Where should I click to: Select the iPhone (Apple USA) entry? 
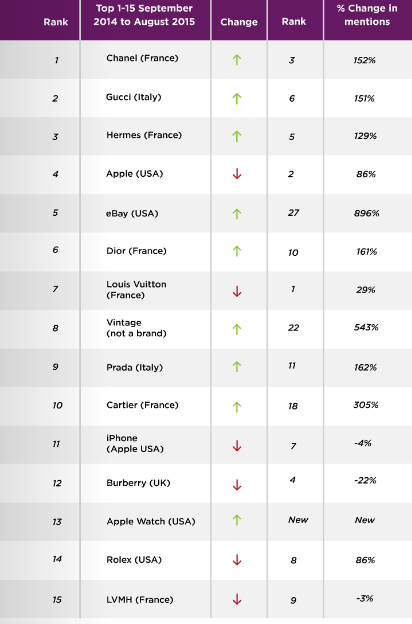135,443
